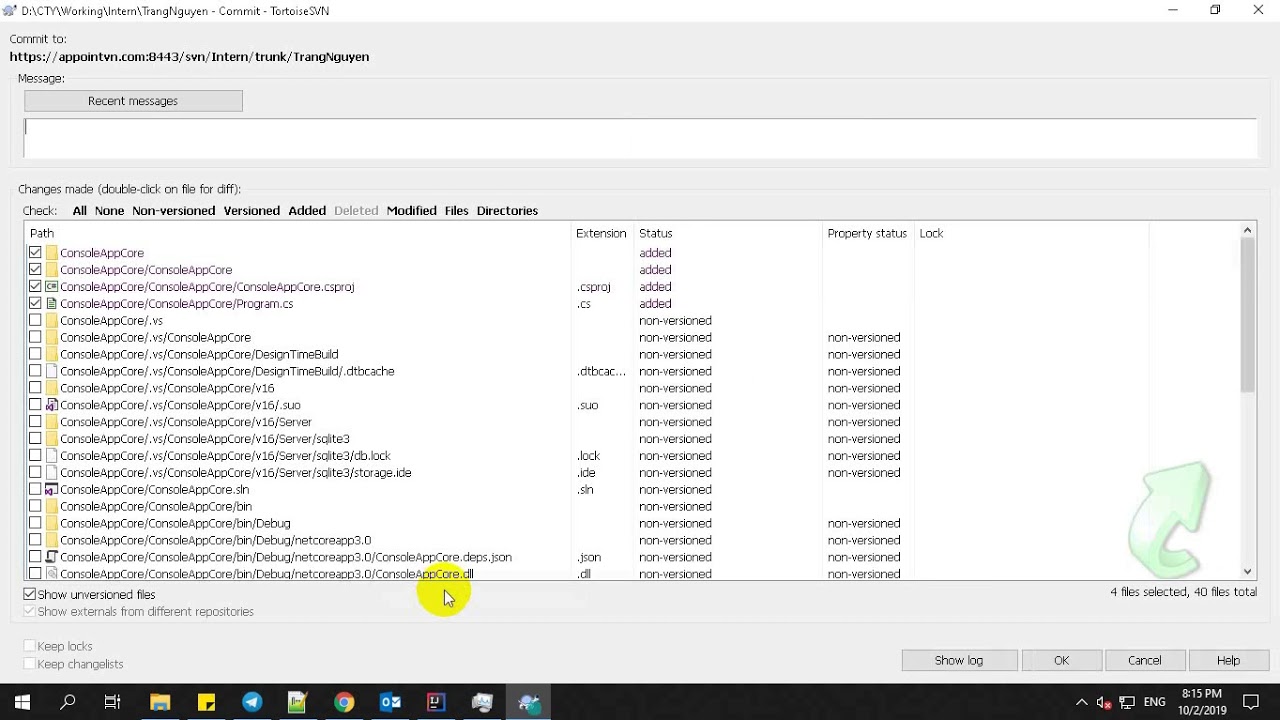
Task: Click the ConsoleAppCore.csproj file icon
Action: (52, 287)
